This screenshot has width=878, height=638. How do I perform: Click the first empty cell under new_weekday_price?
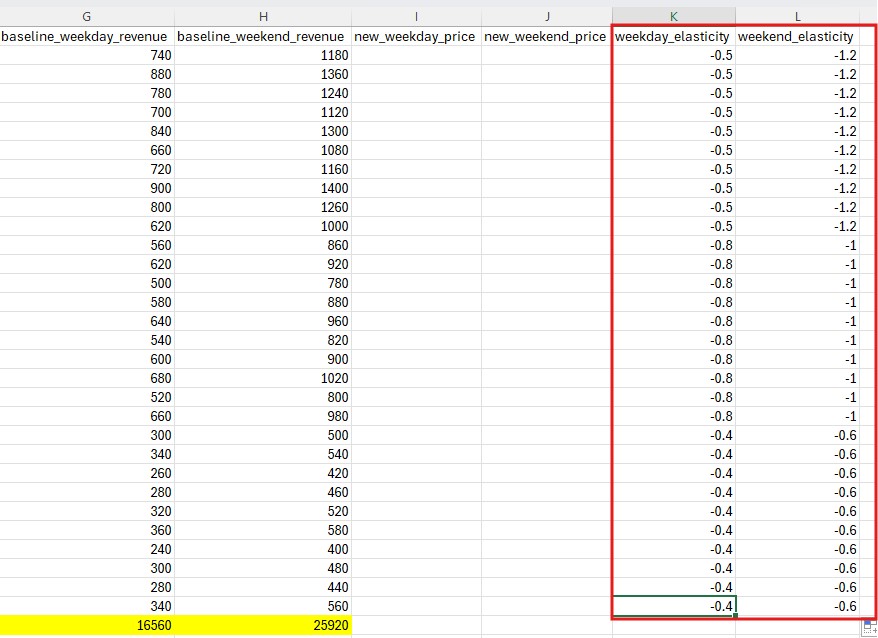point(416,55)
